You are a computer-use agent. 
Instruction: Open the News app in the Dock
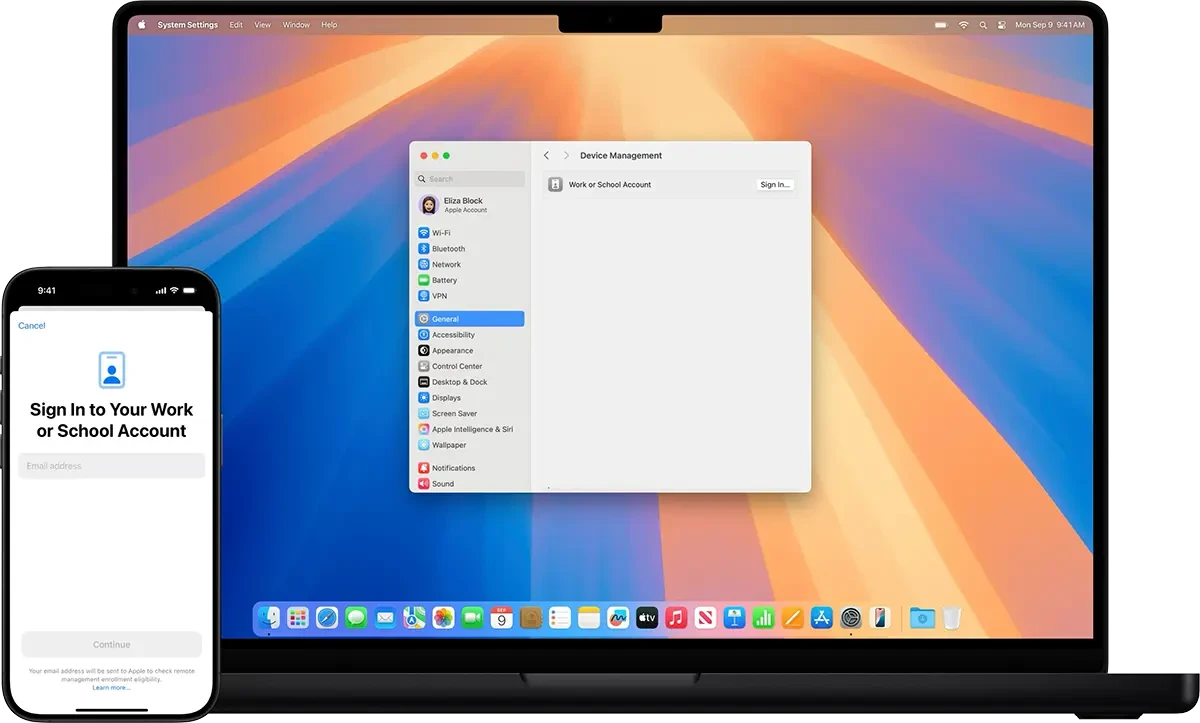705,618
